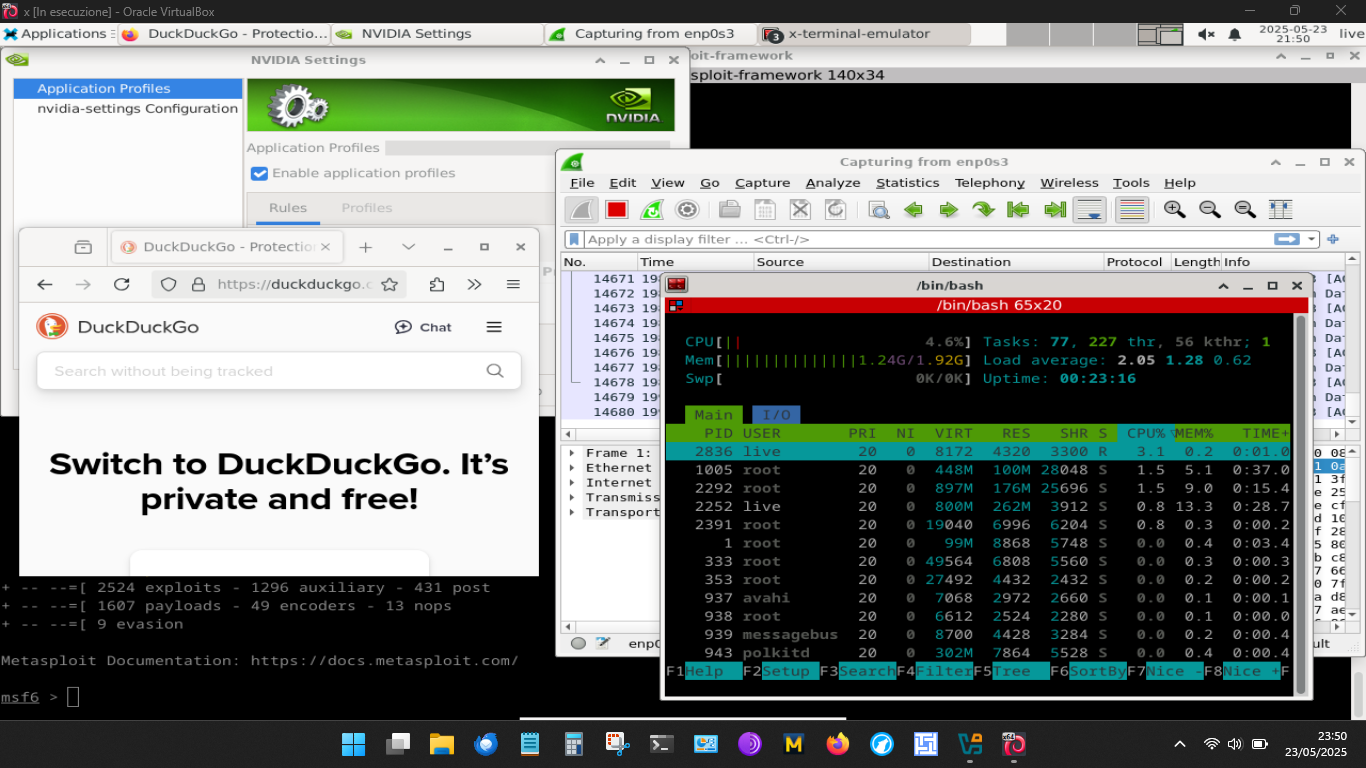Go back in the DuckDuckGo browser

coord(45,284)
